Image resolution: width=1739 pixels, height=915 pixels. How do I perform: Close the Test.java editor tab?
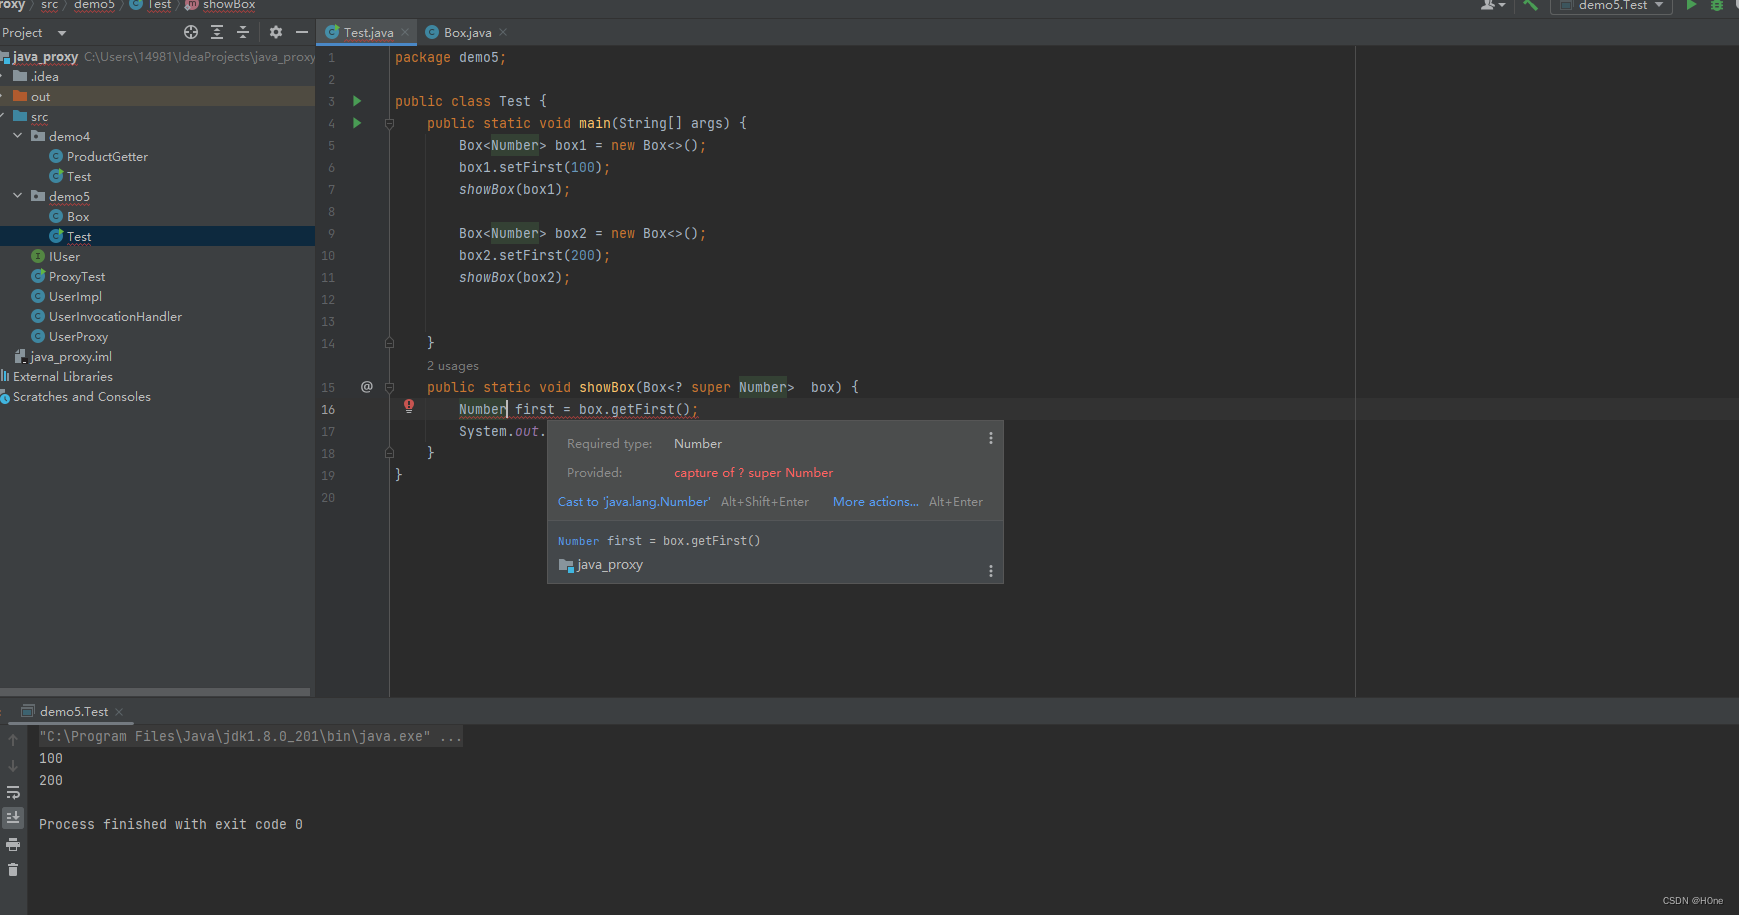coord(405,33)
